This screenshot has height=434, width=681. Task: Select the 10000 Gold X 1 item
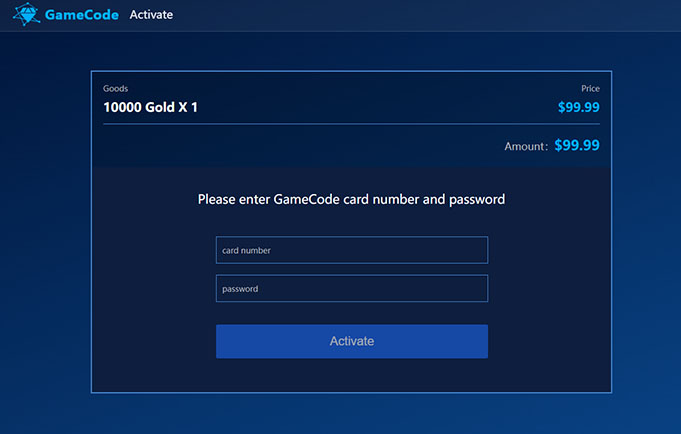tap(150, 107)
